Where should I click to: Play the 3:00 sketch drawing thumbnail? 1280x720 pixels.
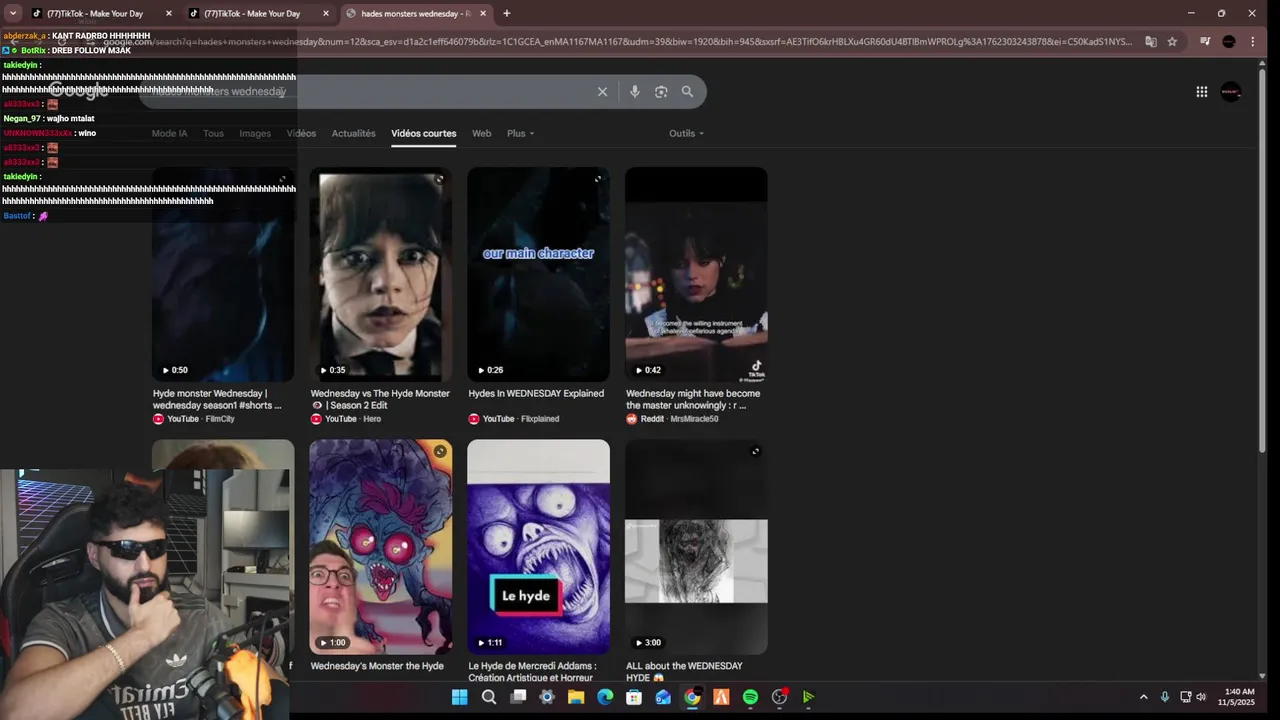click(696, 547)
